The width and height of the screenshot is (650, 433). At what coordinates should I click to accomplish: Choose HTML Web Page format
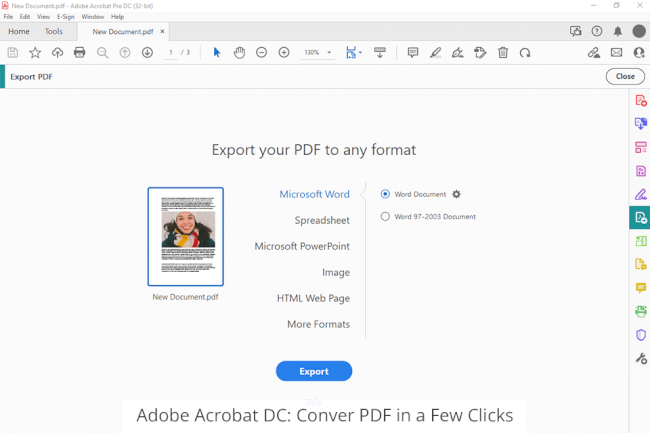(x=313, y=298)
